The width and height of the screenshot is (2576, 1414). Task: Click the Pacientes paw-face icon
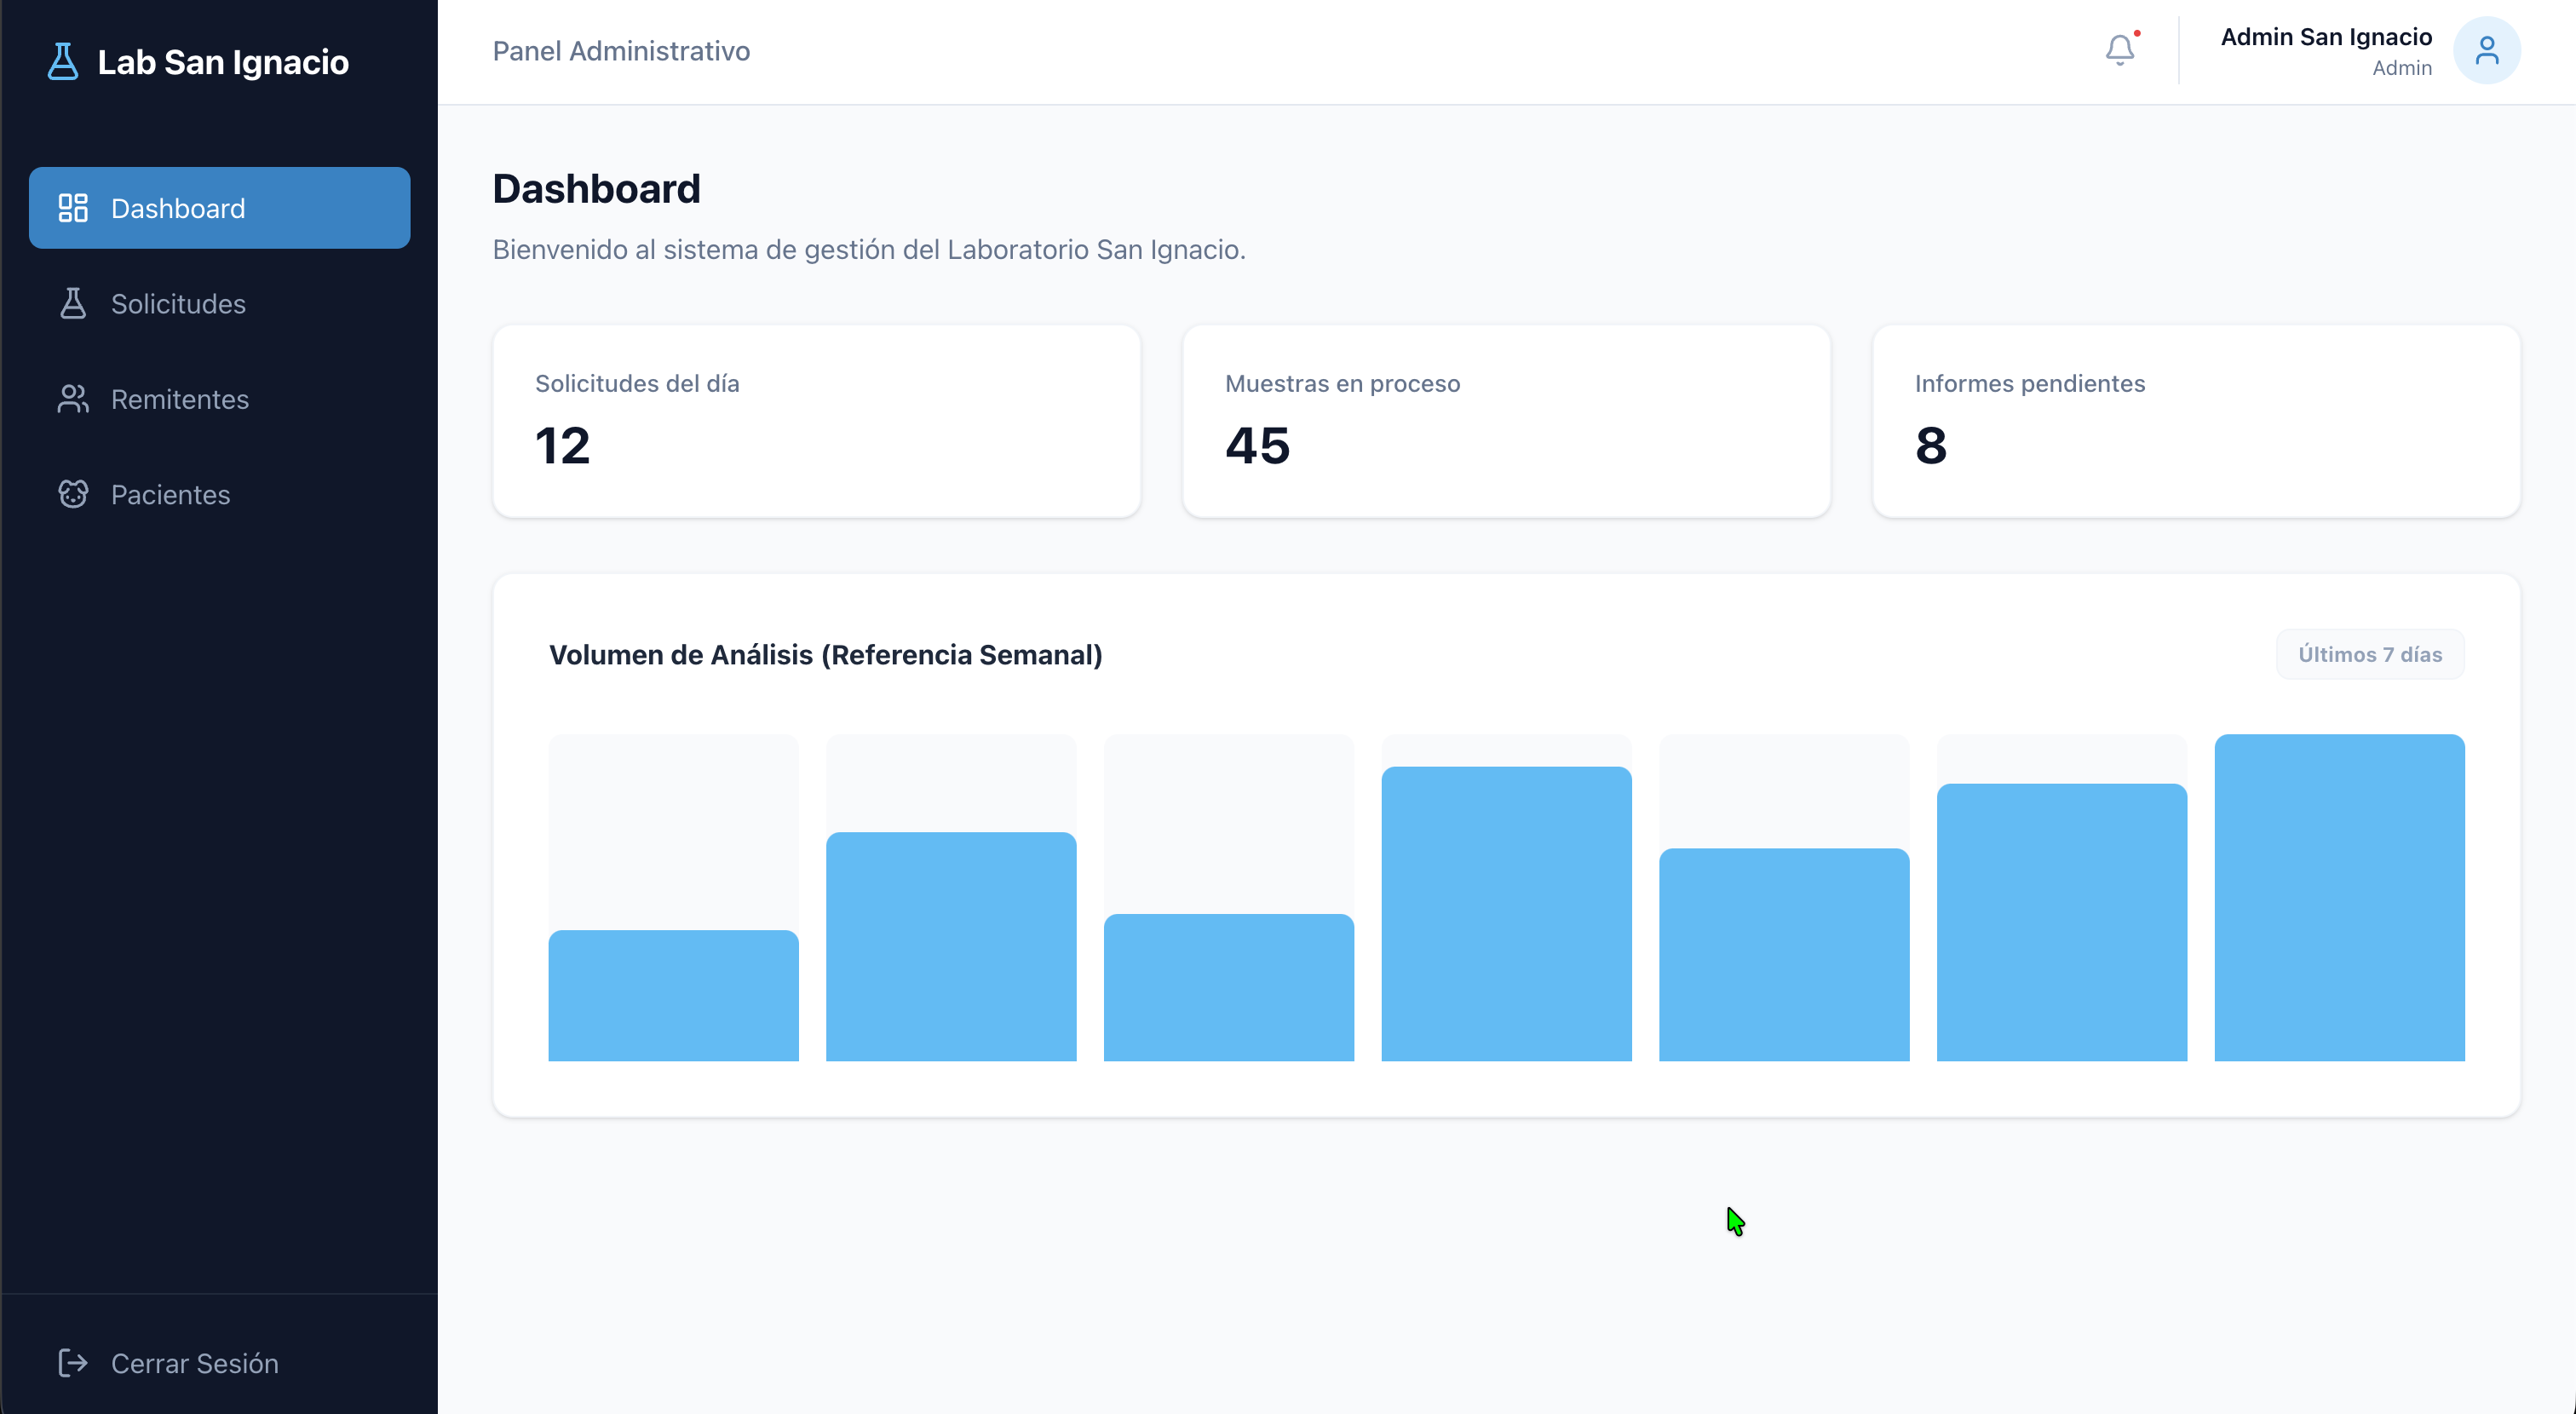(73, 494)
